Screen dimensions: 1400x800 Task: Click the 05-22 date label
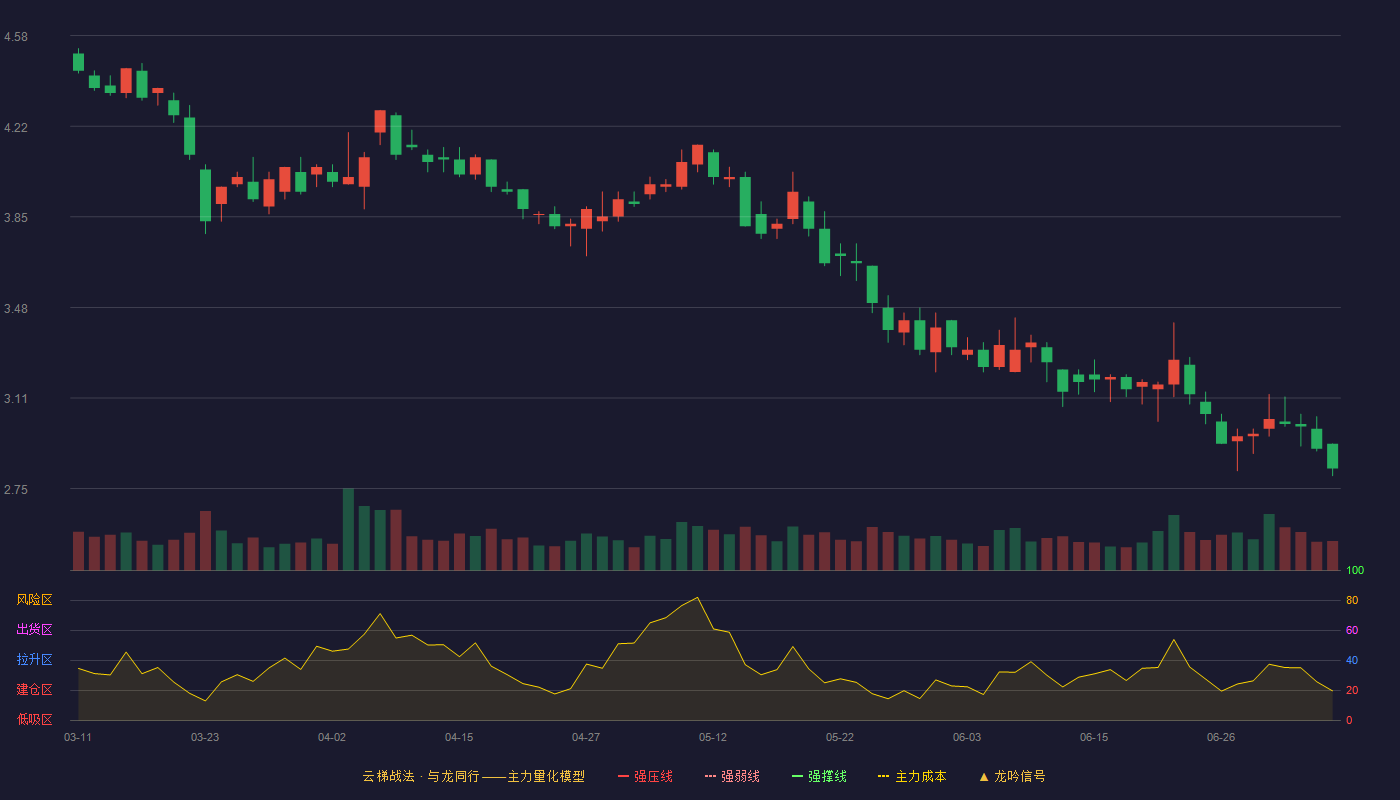840,737
